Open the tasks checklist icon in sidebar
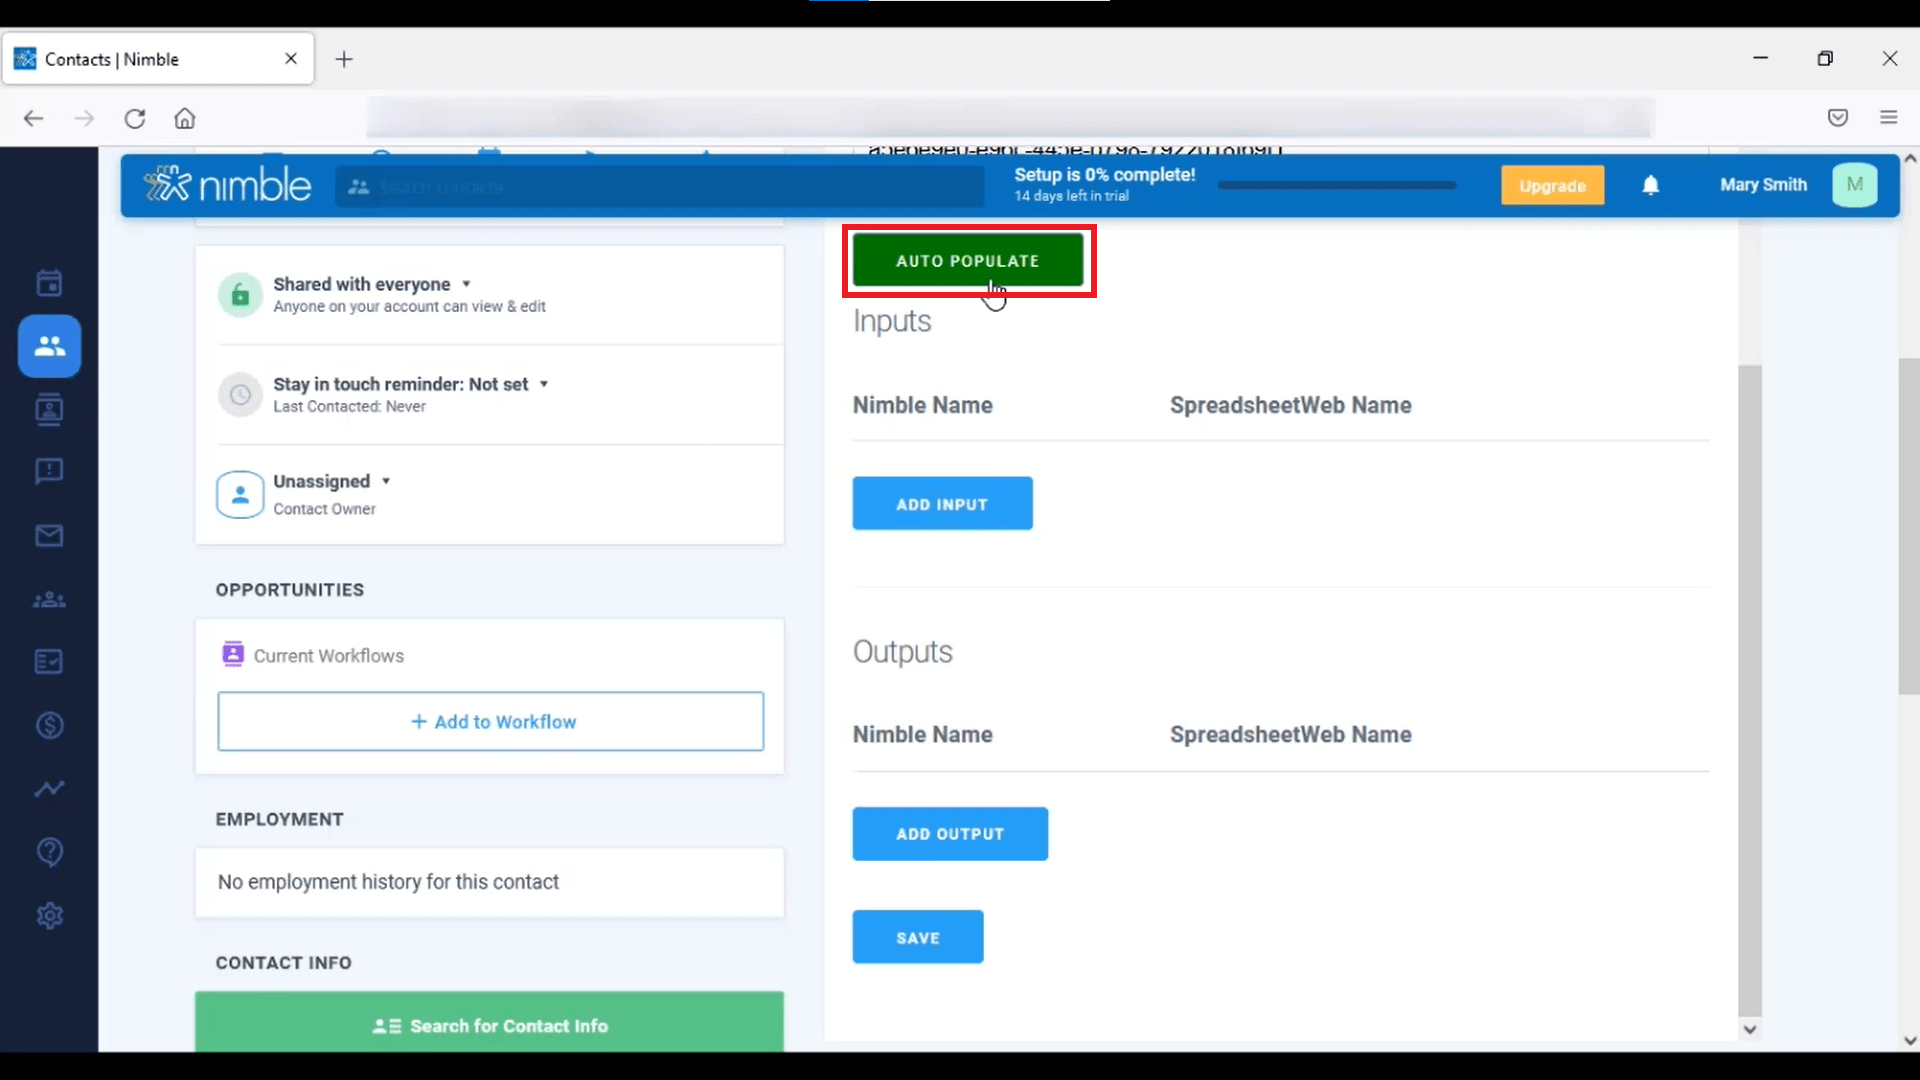1920x1080 pixels. coord(49,662)
